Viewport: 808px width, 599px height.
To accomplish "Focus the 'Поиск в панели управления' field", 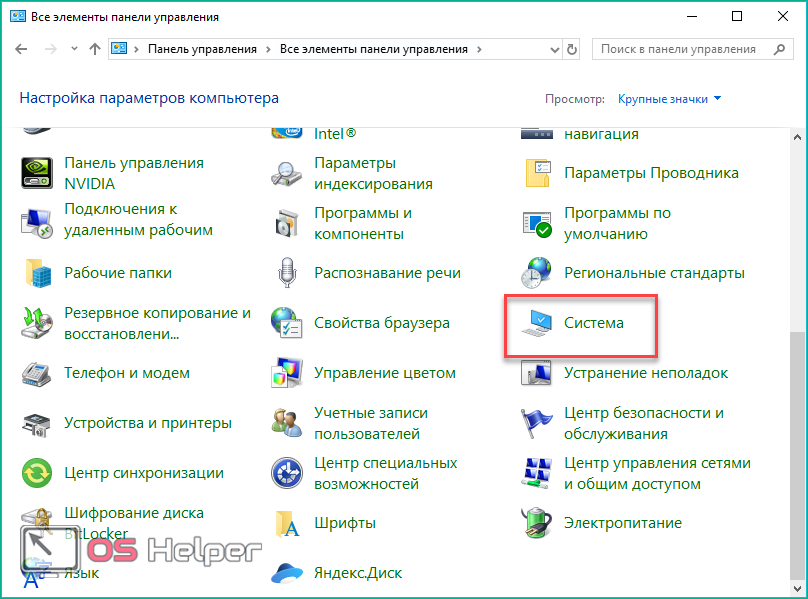I will coord(693,49).
